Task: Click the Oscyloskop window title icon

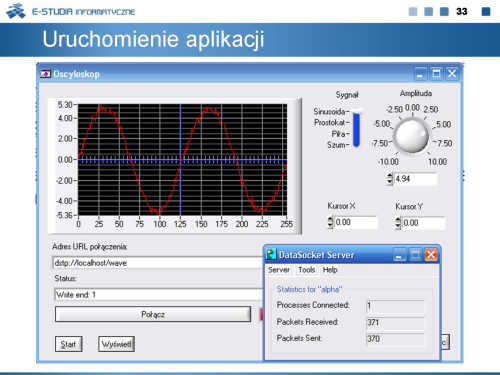Action: pyautogui.click(x=45, y=74)
